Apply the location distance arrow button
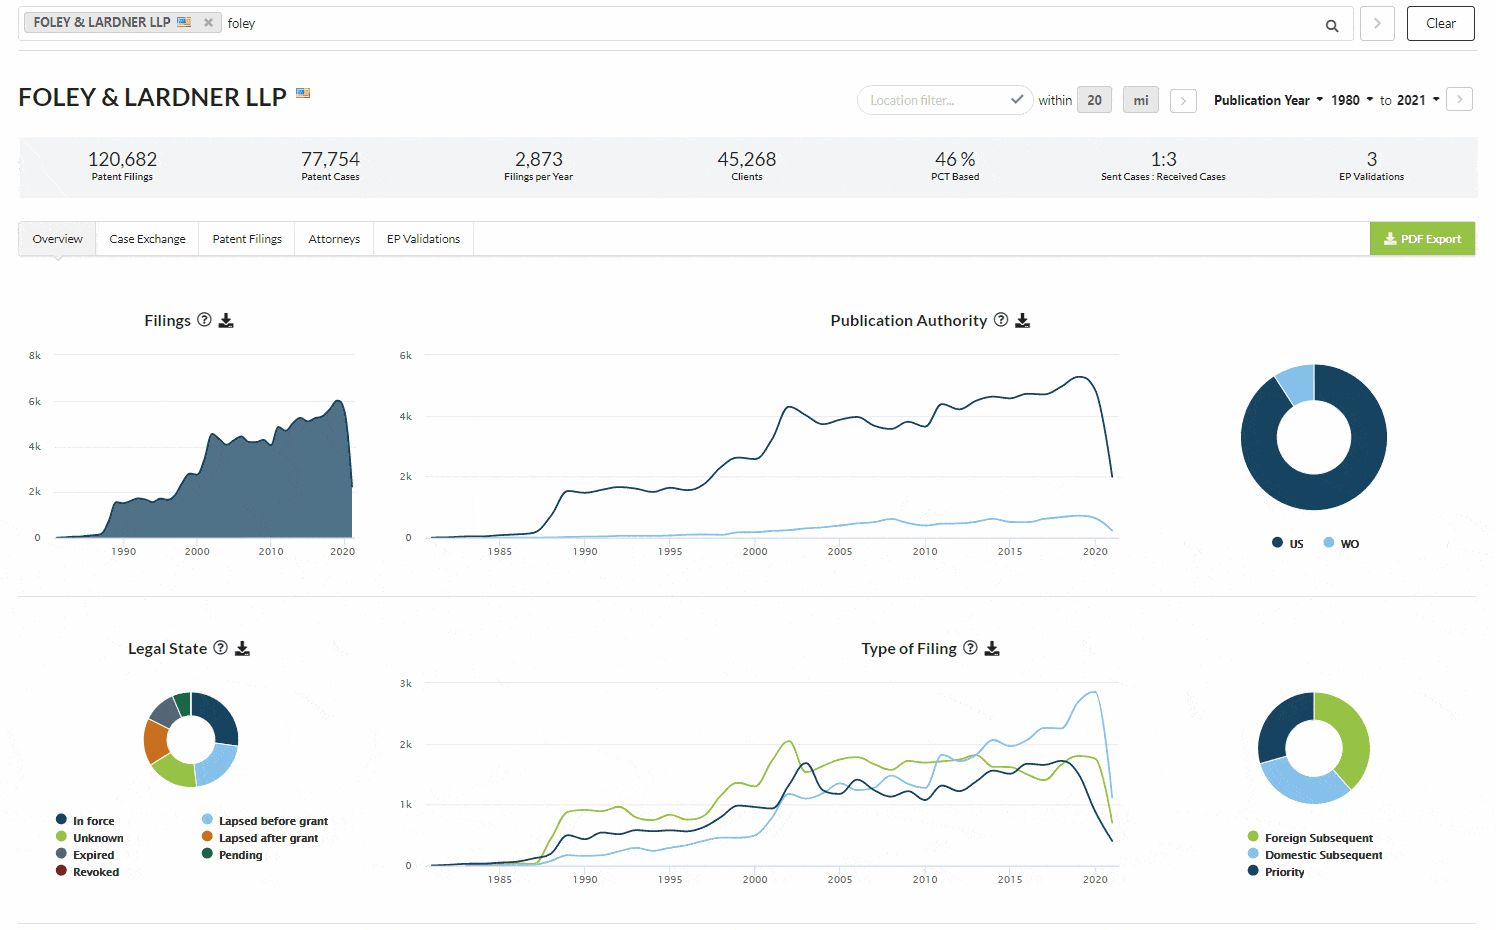The image size is (1496, 930). click(x=1183, y=101)
